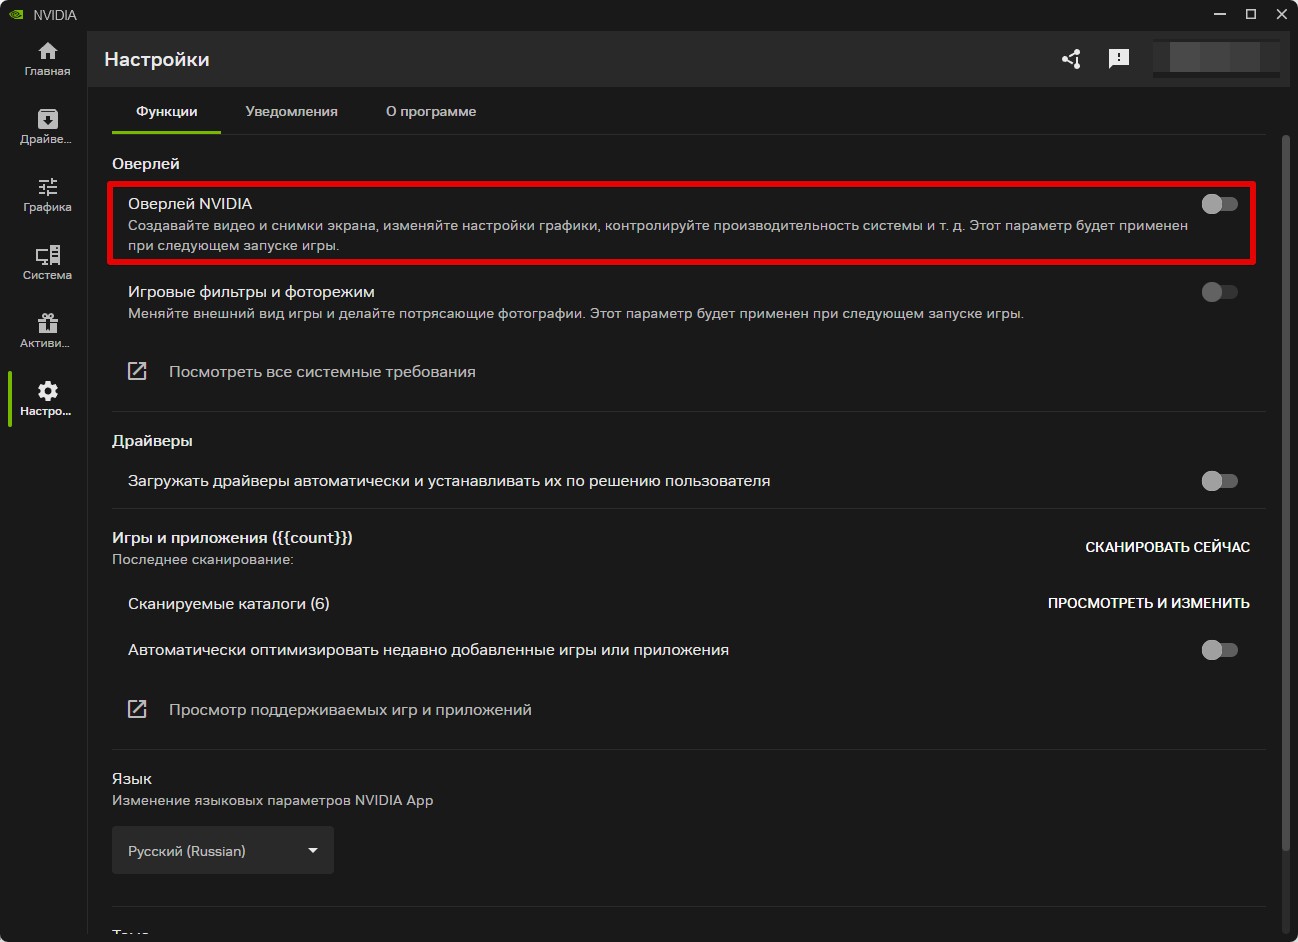Enable the Оверлей NVIDIA toggle
Screen dimensions: 1298x942
(x=1219, y=204)
